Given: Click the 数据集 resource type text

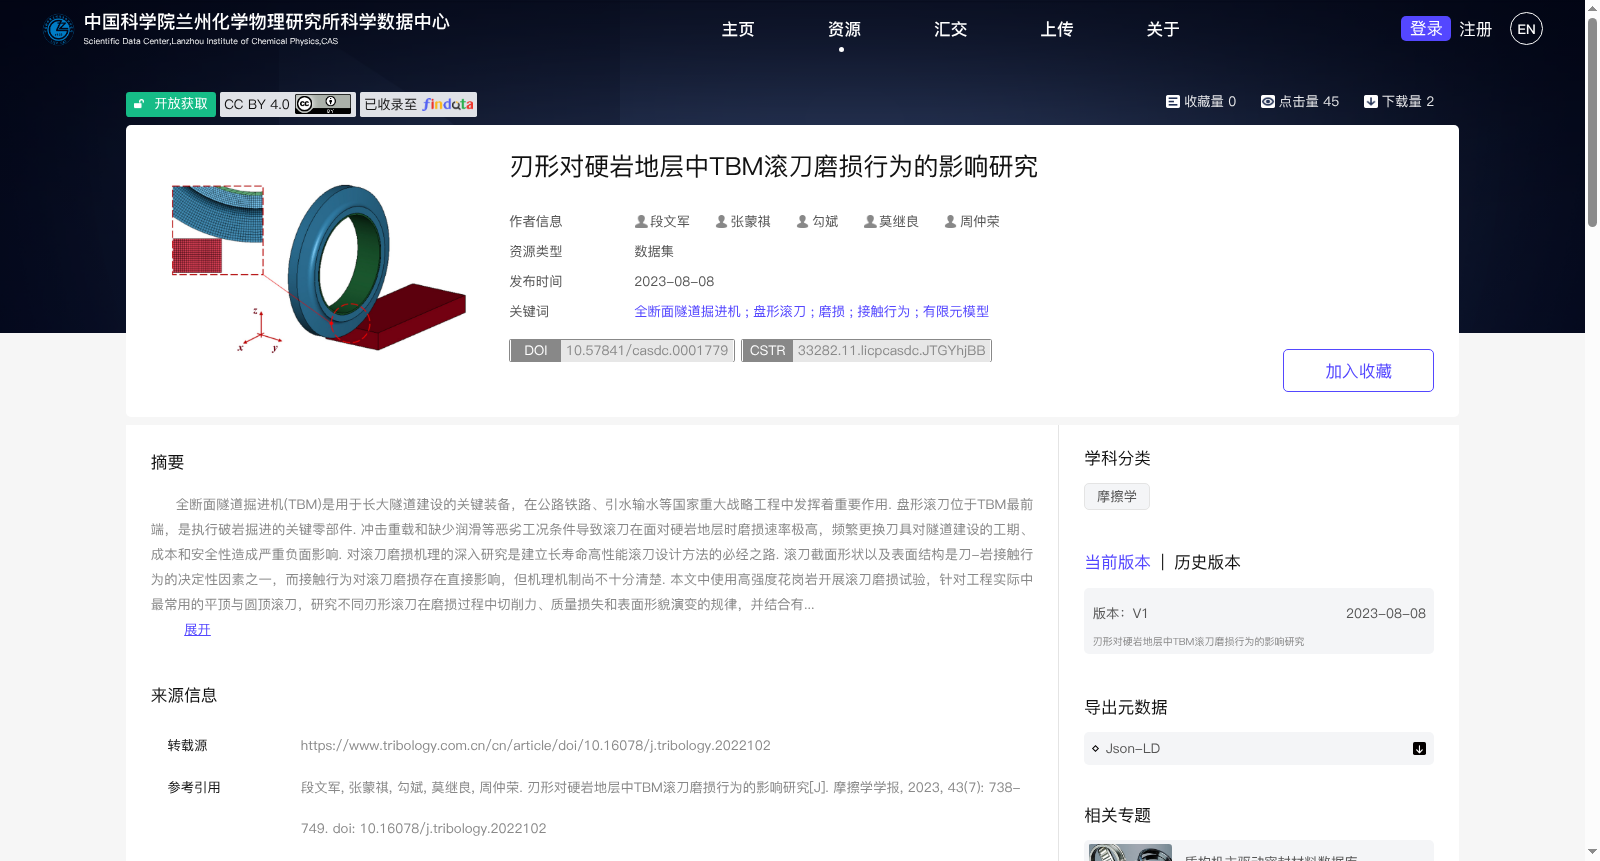Looking at the screenshot, I should coord(654,251).
